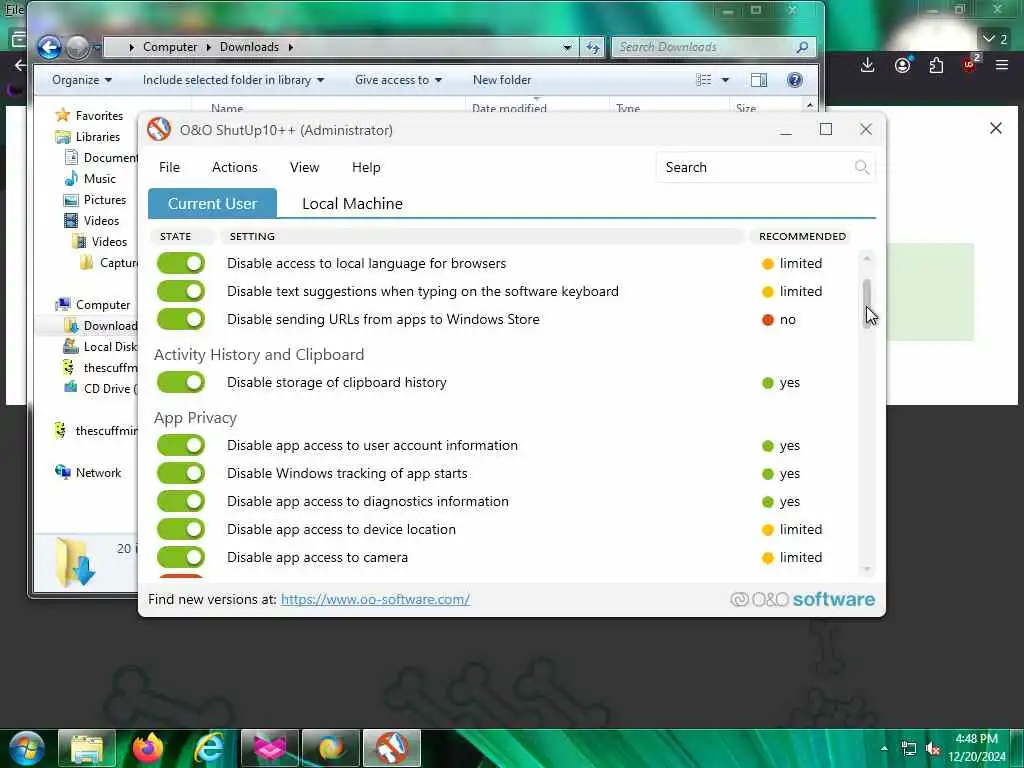Screen dimensions: 1024x768
Task: Click the uBlock Origin extension icon
Action: (x=970, y=64)
